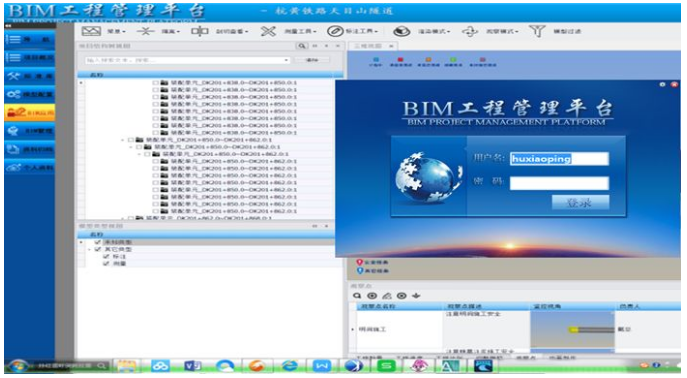Click the green legend color square

coord(453,59)
